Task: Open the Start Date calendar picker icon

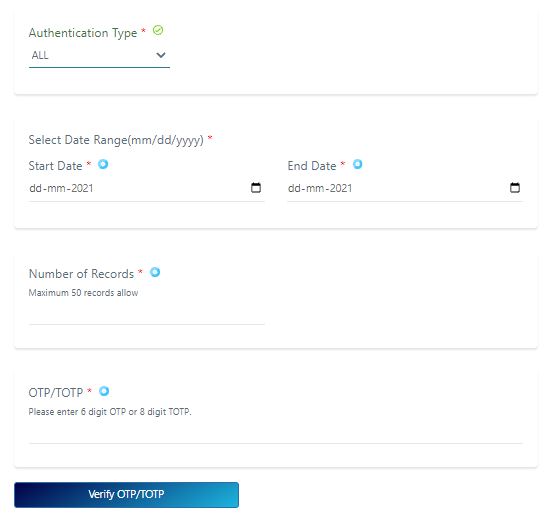Action: pyautogui.click(x=256, y=188)
